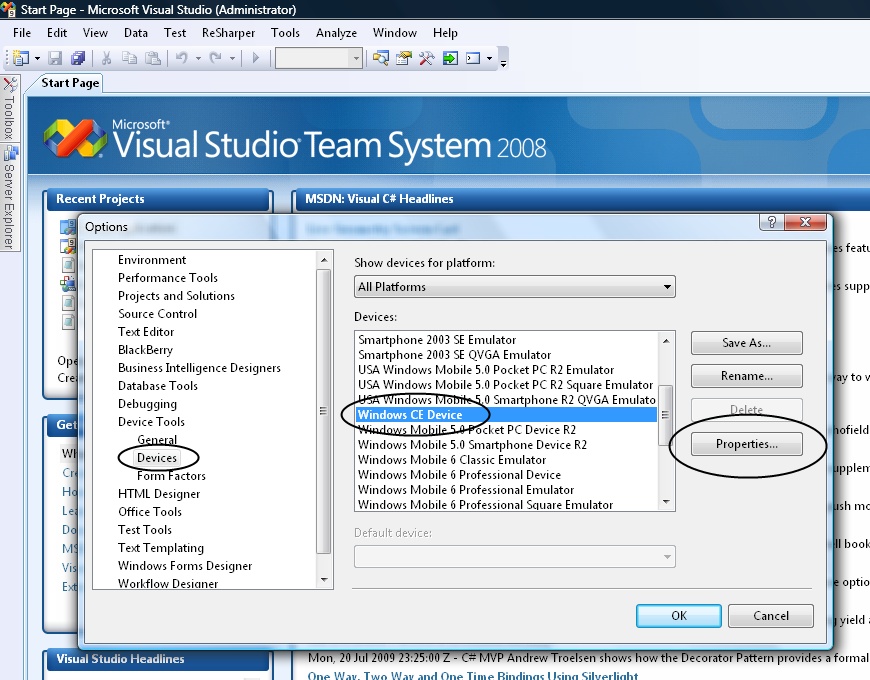Click the greyed-out Delete button
The width and height of the screenshot is (870, 680).
click(746, 409)
